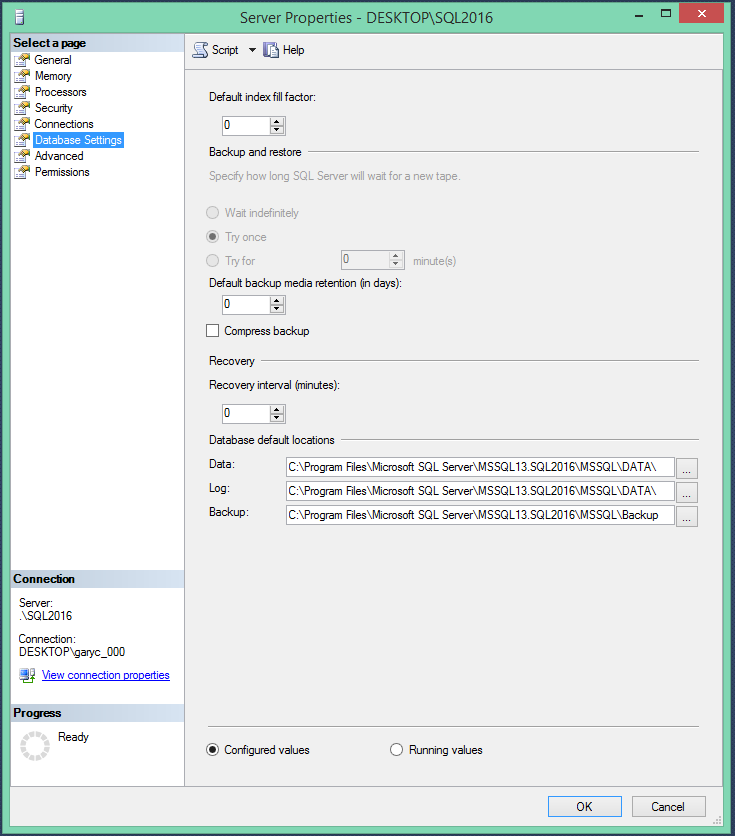
Task: Increase the default index fill factor
Action: click(x=276, y=122)
